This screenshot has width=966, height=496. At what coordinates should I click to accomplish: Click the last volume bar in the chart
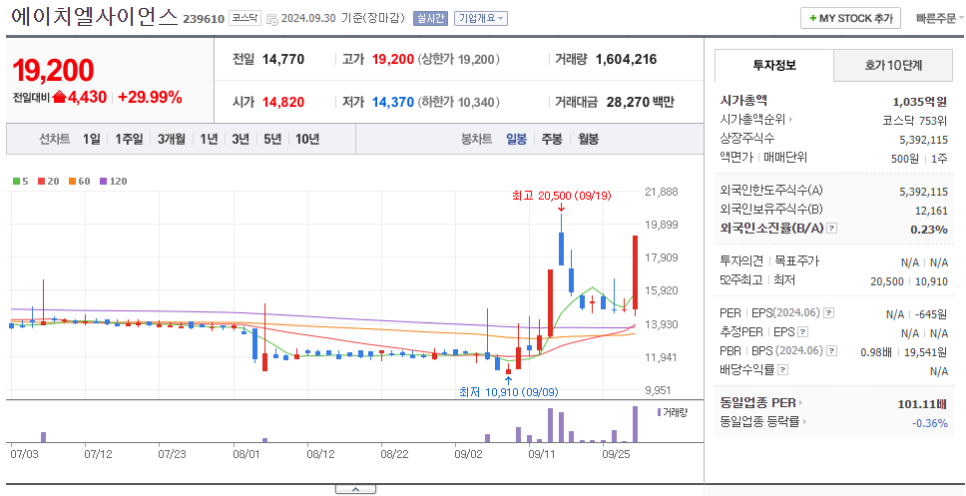635,424
